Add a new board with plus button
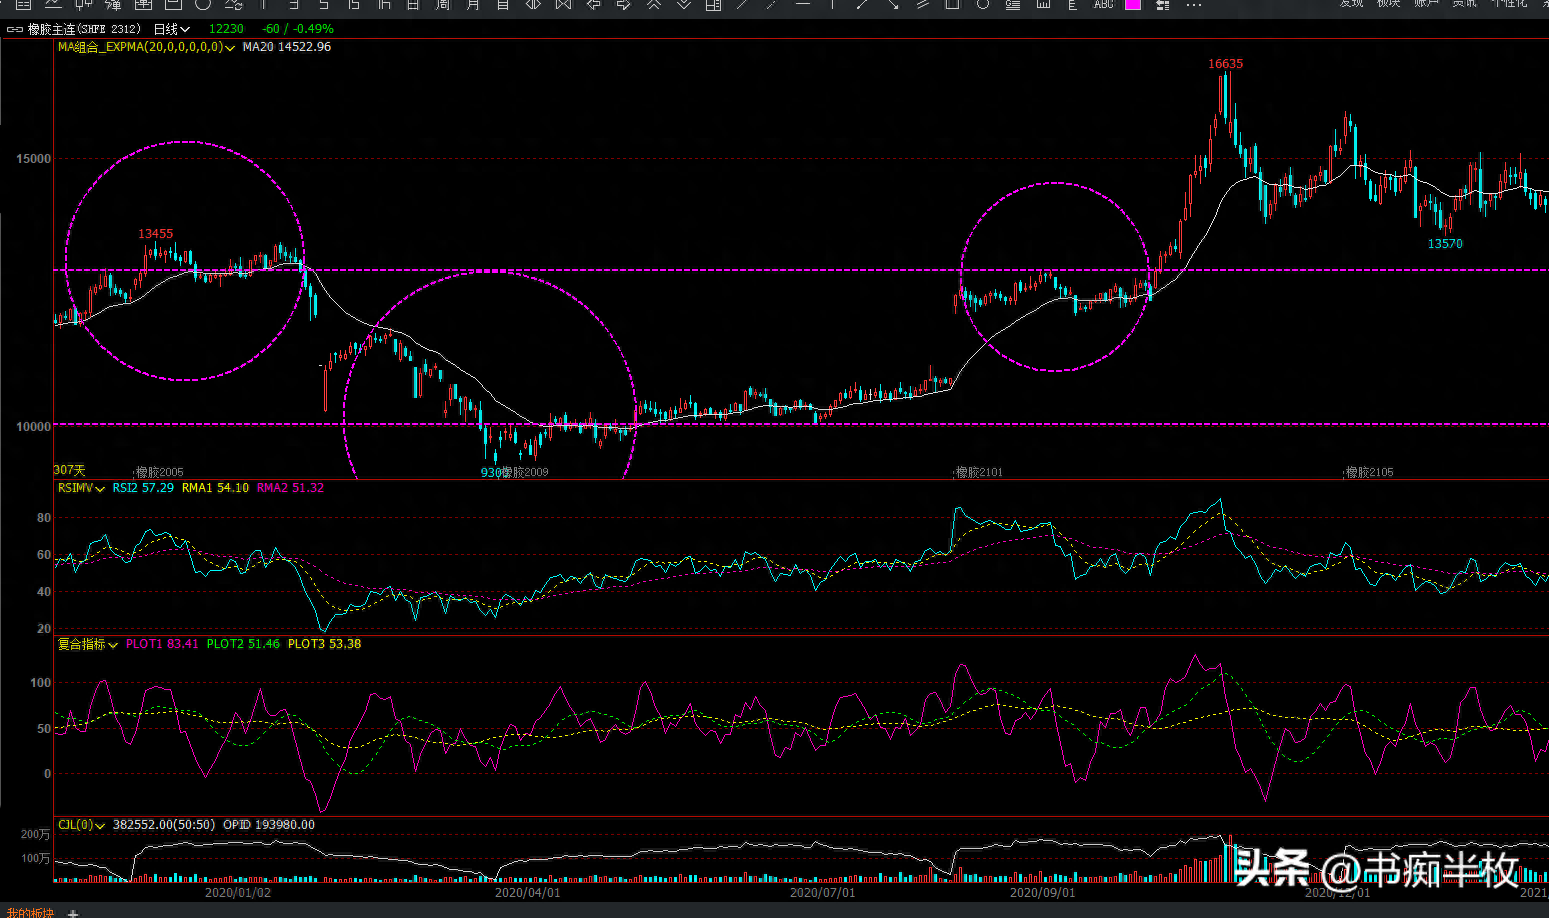This screenshot has height=918, width=1549. click(x=72, y=914)
